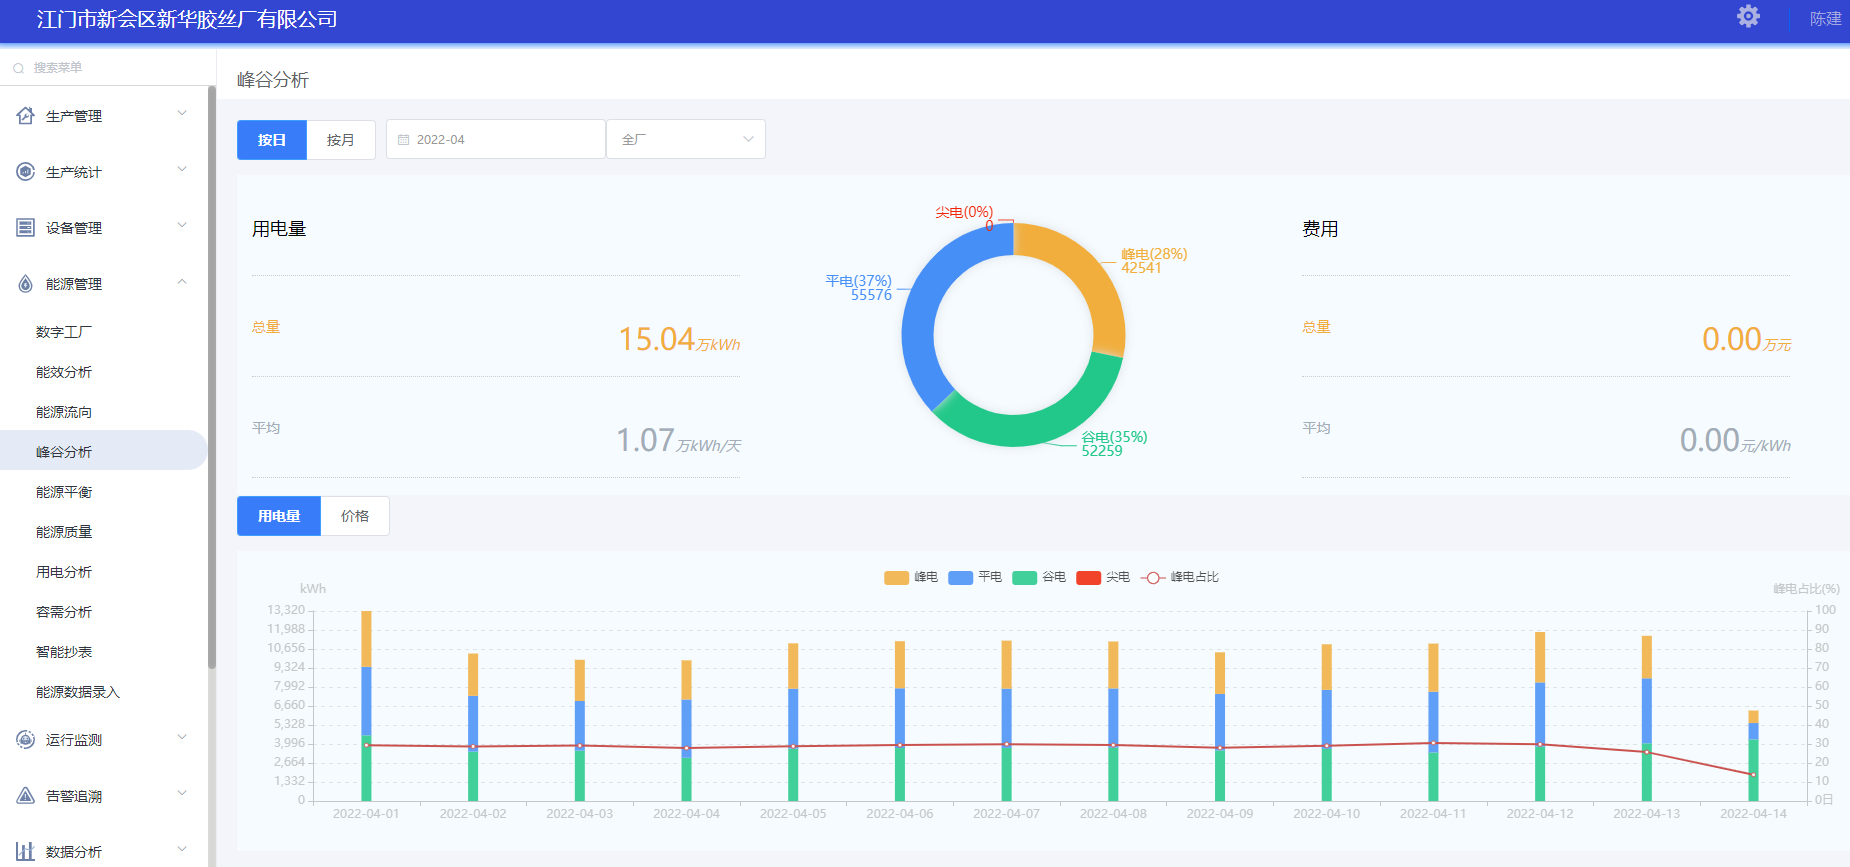Click the 能源管理 droplet icon
The width and height of the screenshot is (1850, 867).
coord(26,284)
